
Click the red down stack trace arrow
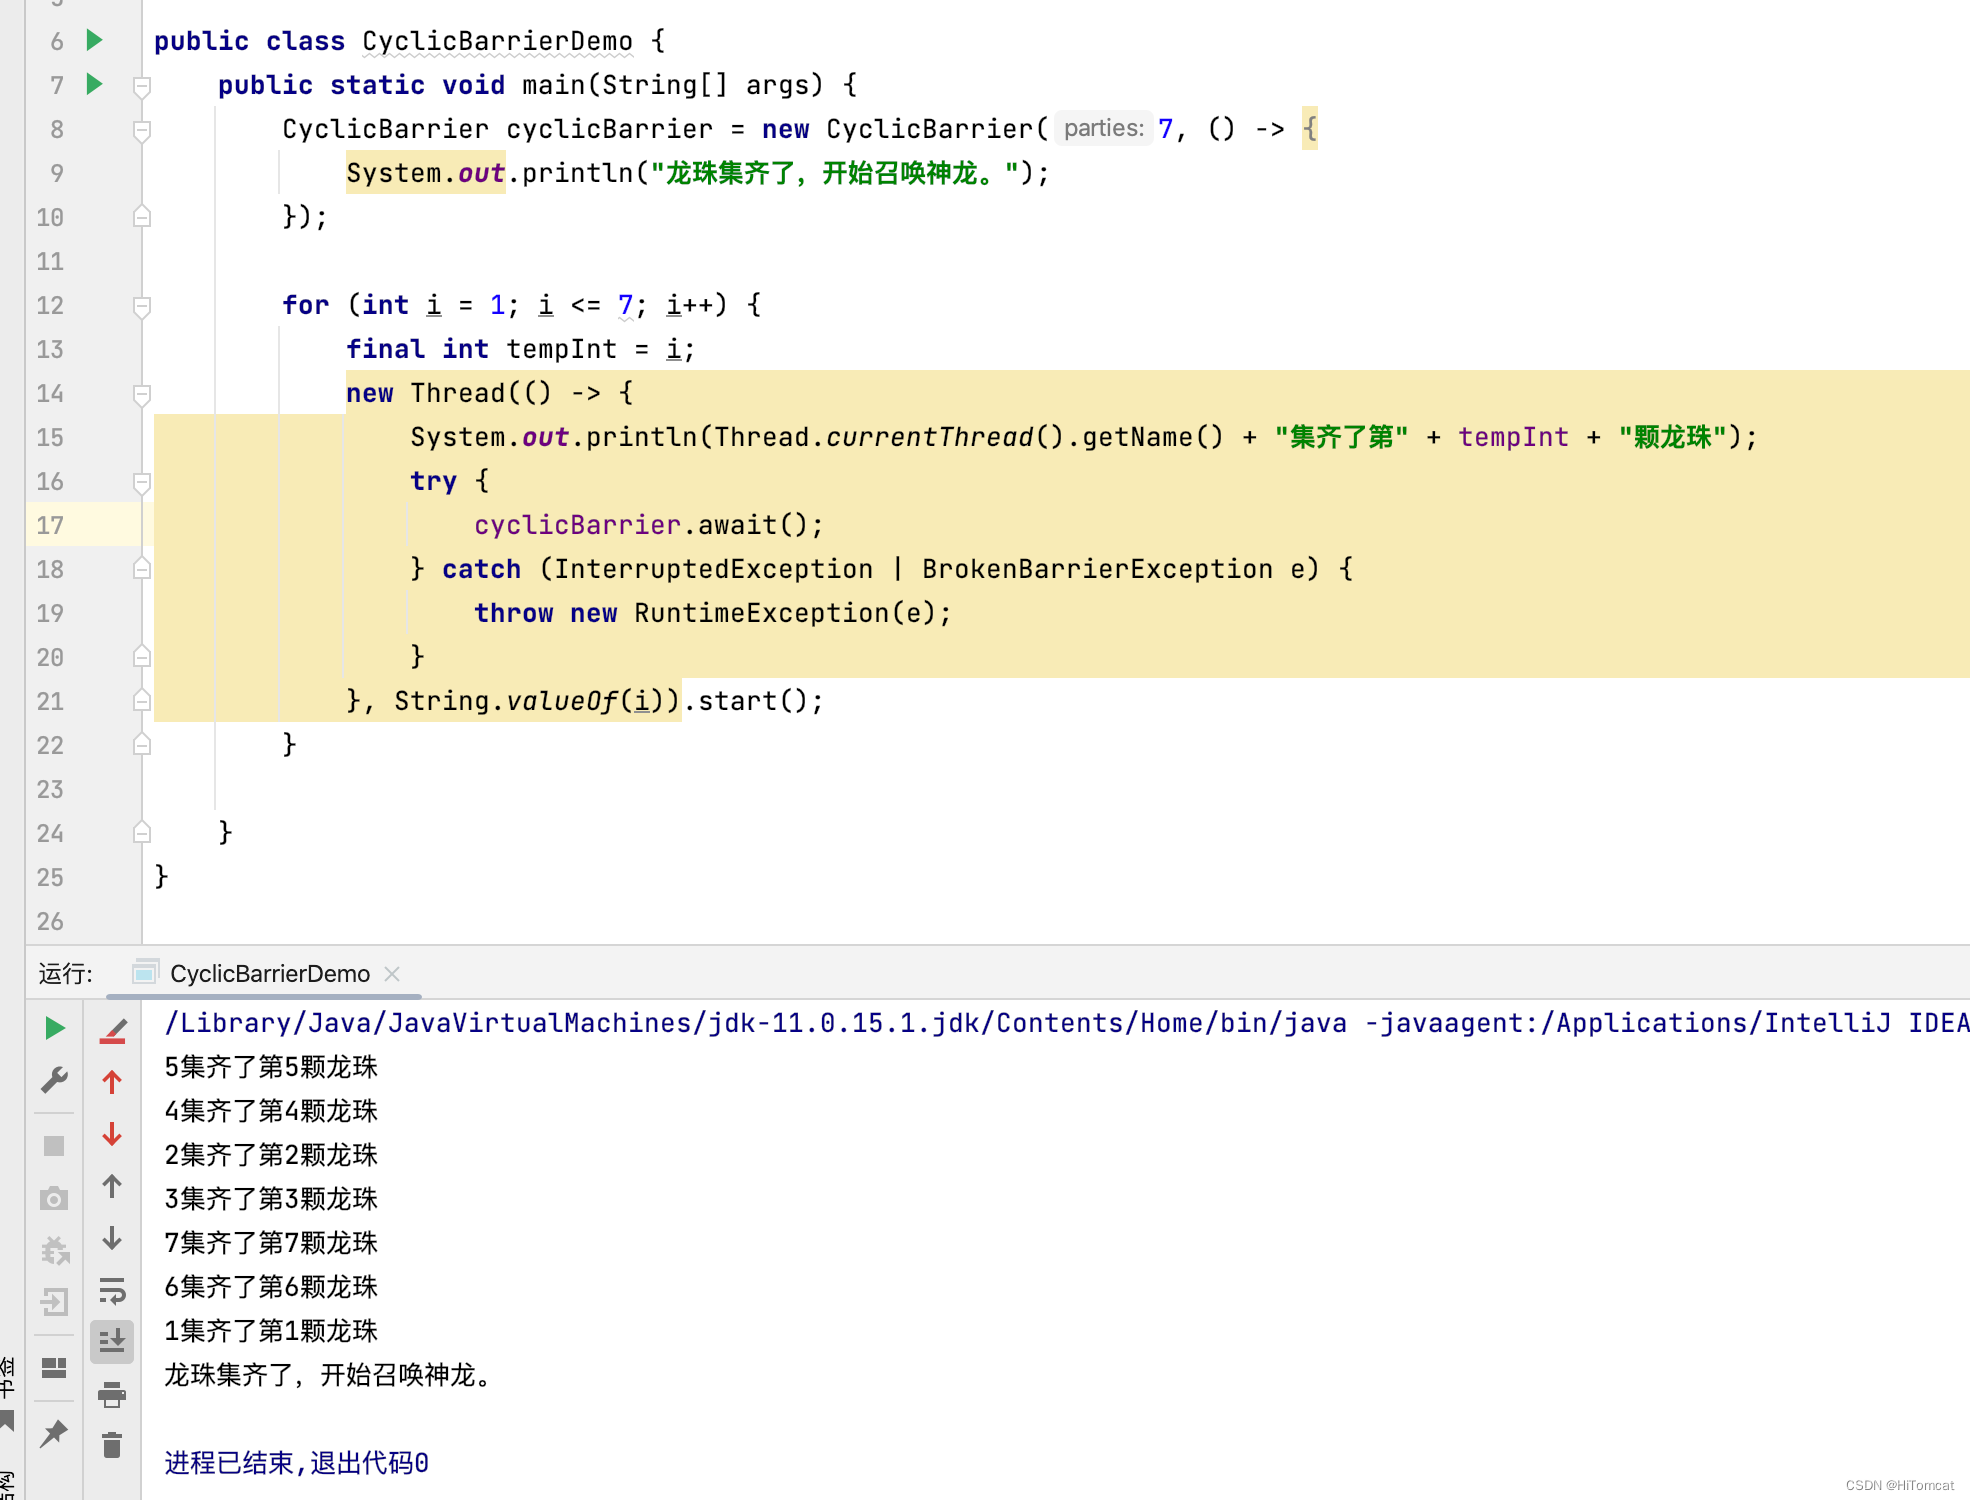(x=112, y=1134)
